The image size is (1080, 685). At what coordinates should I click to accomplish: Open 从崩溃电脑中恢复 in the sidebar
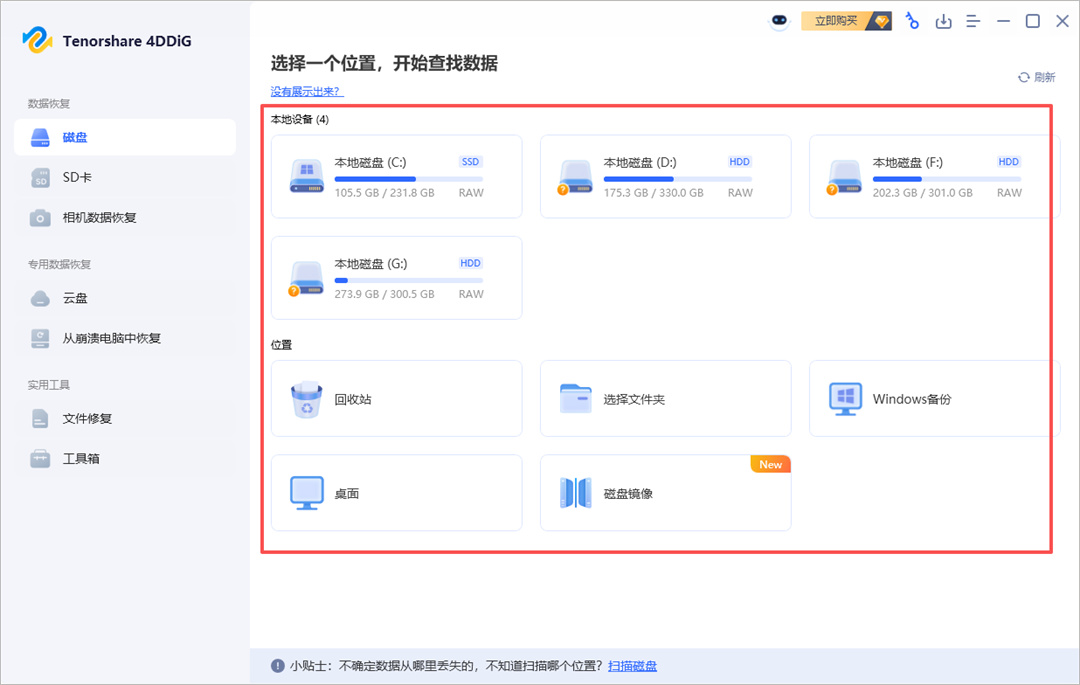(x=125, y=338)
